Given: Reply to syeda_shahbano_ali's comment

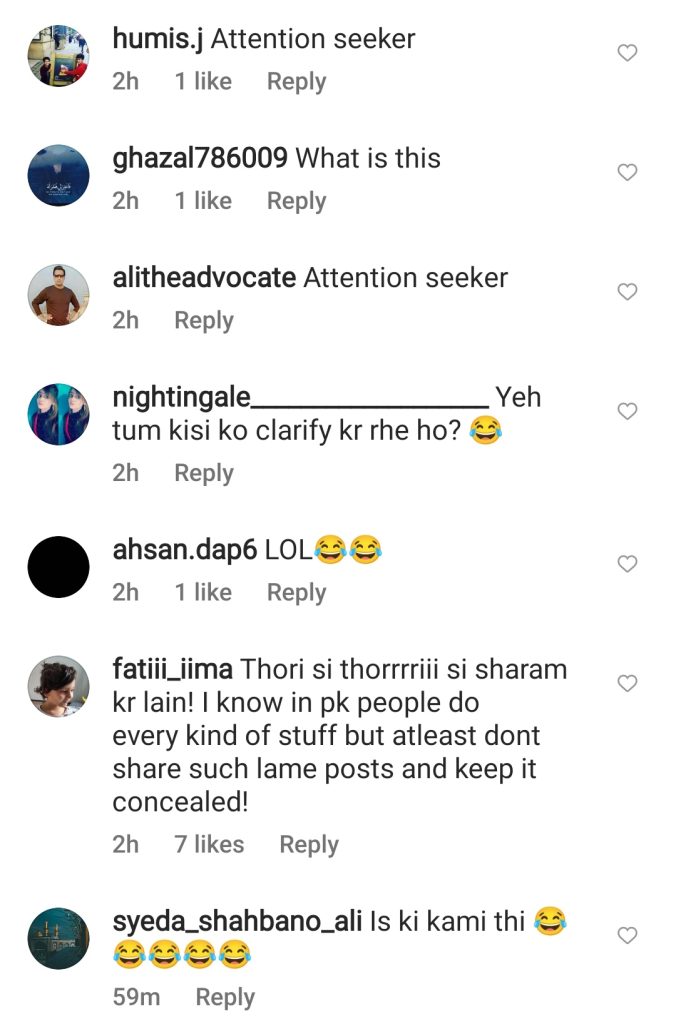Looking at the screenshot, I should pos(225,997).
